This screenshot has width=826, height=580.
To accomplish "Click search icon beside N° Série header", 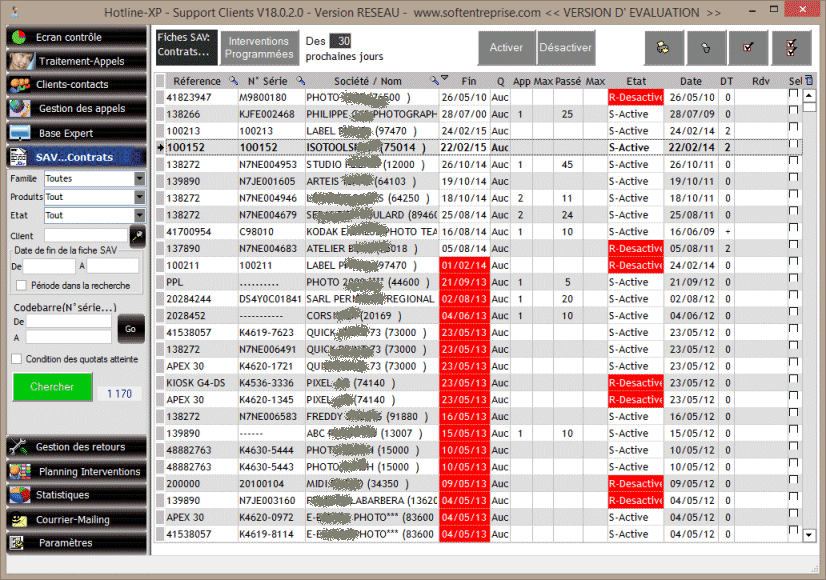I will point(298,81).
